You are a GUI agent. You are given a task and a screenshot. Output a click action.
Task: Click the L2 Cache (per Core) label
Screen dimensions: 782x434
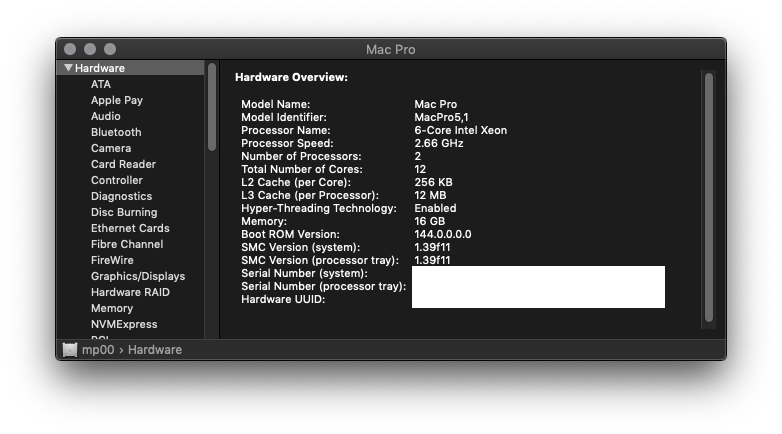click(296, 182)
